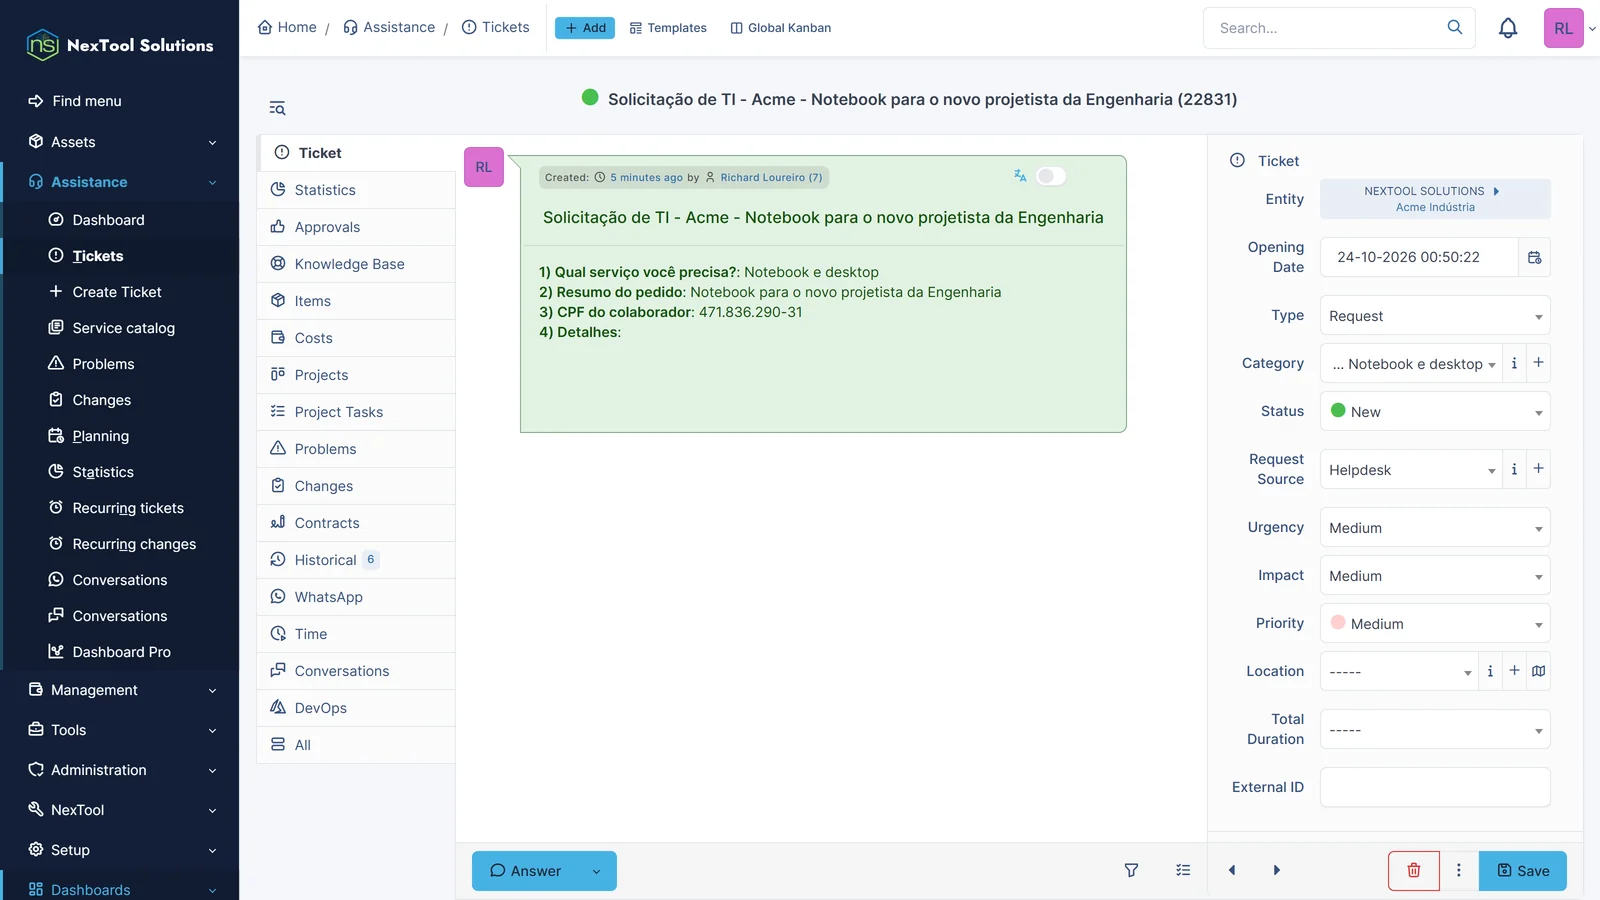Open the Priority dropdown
This screenshot has height=900, width=1600.
point(1435,624)
